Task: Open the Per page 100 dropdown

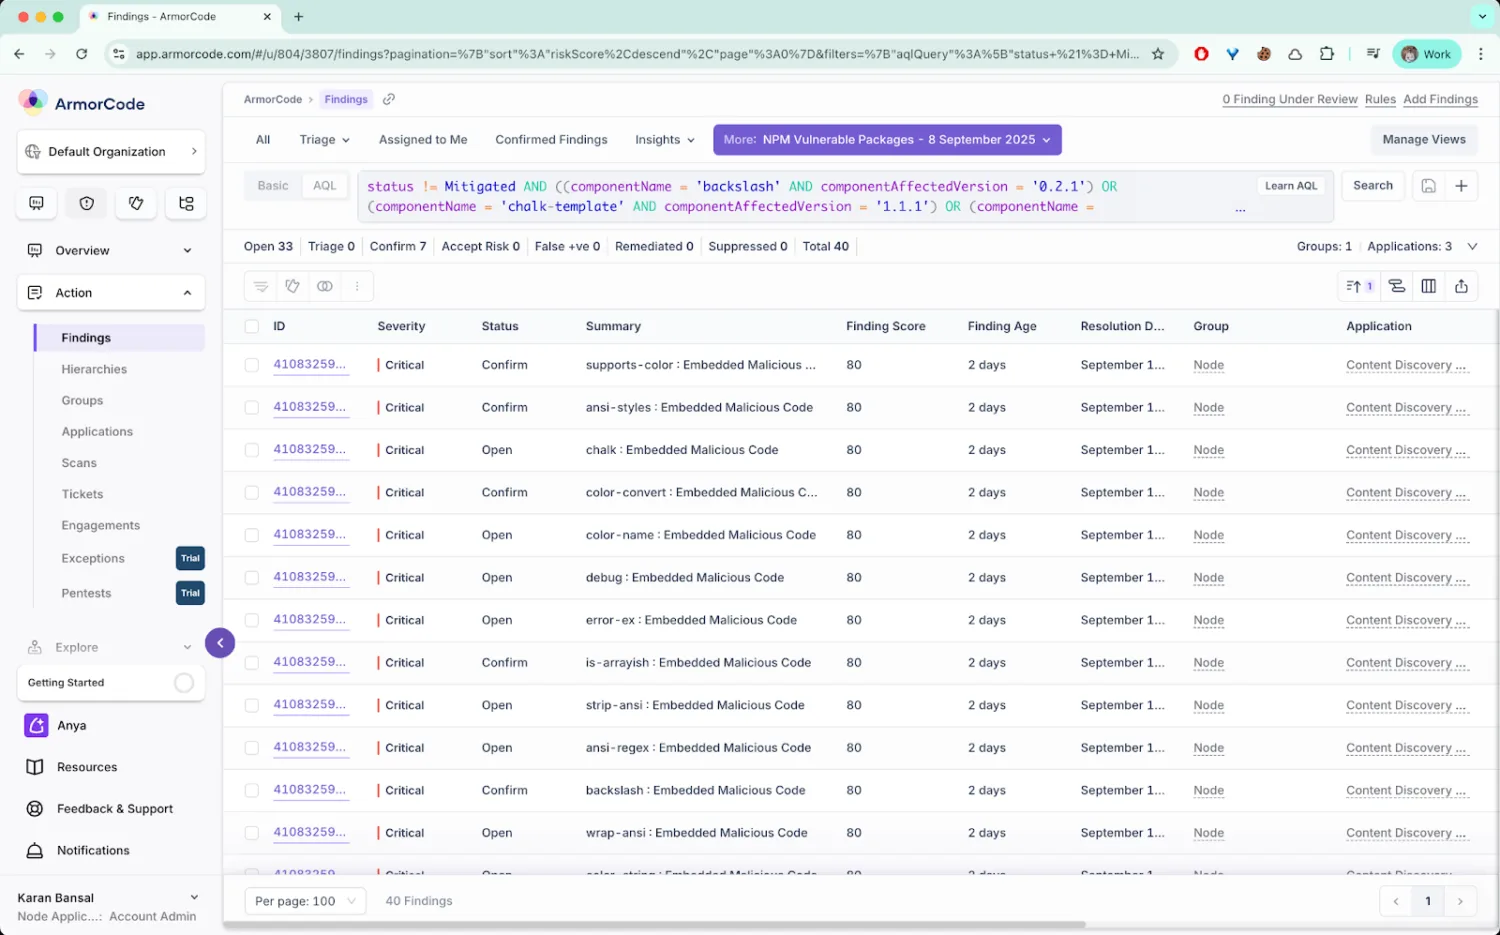Action: click(305, 901)
